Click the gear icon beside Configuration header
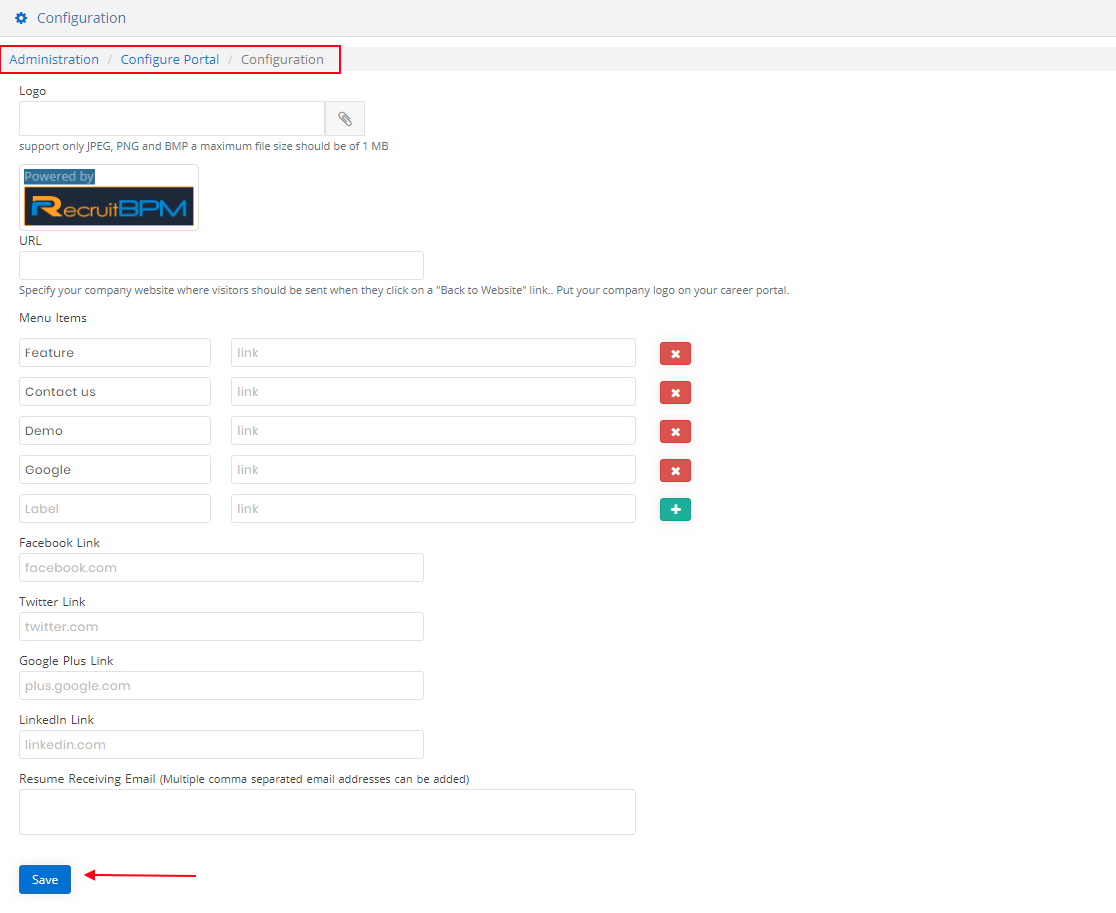 pos(23,17)
